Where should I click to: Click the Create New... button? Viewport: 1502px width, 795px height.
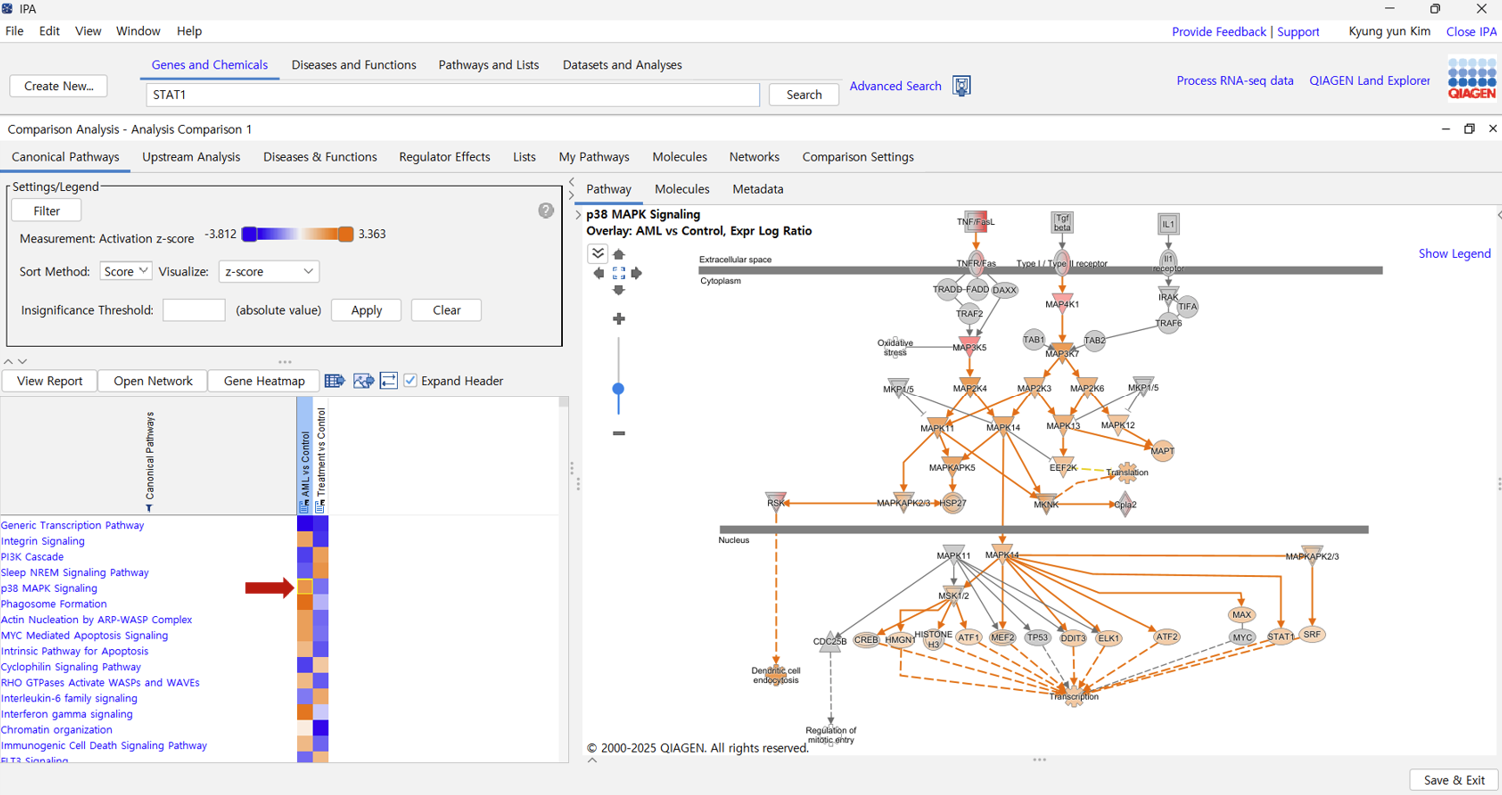tap(59, 86)
